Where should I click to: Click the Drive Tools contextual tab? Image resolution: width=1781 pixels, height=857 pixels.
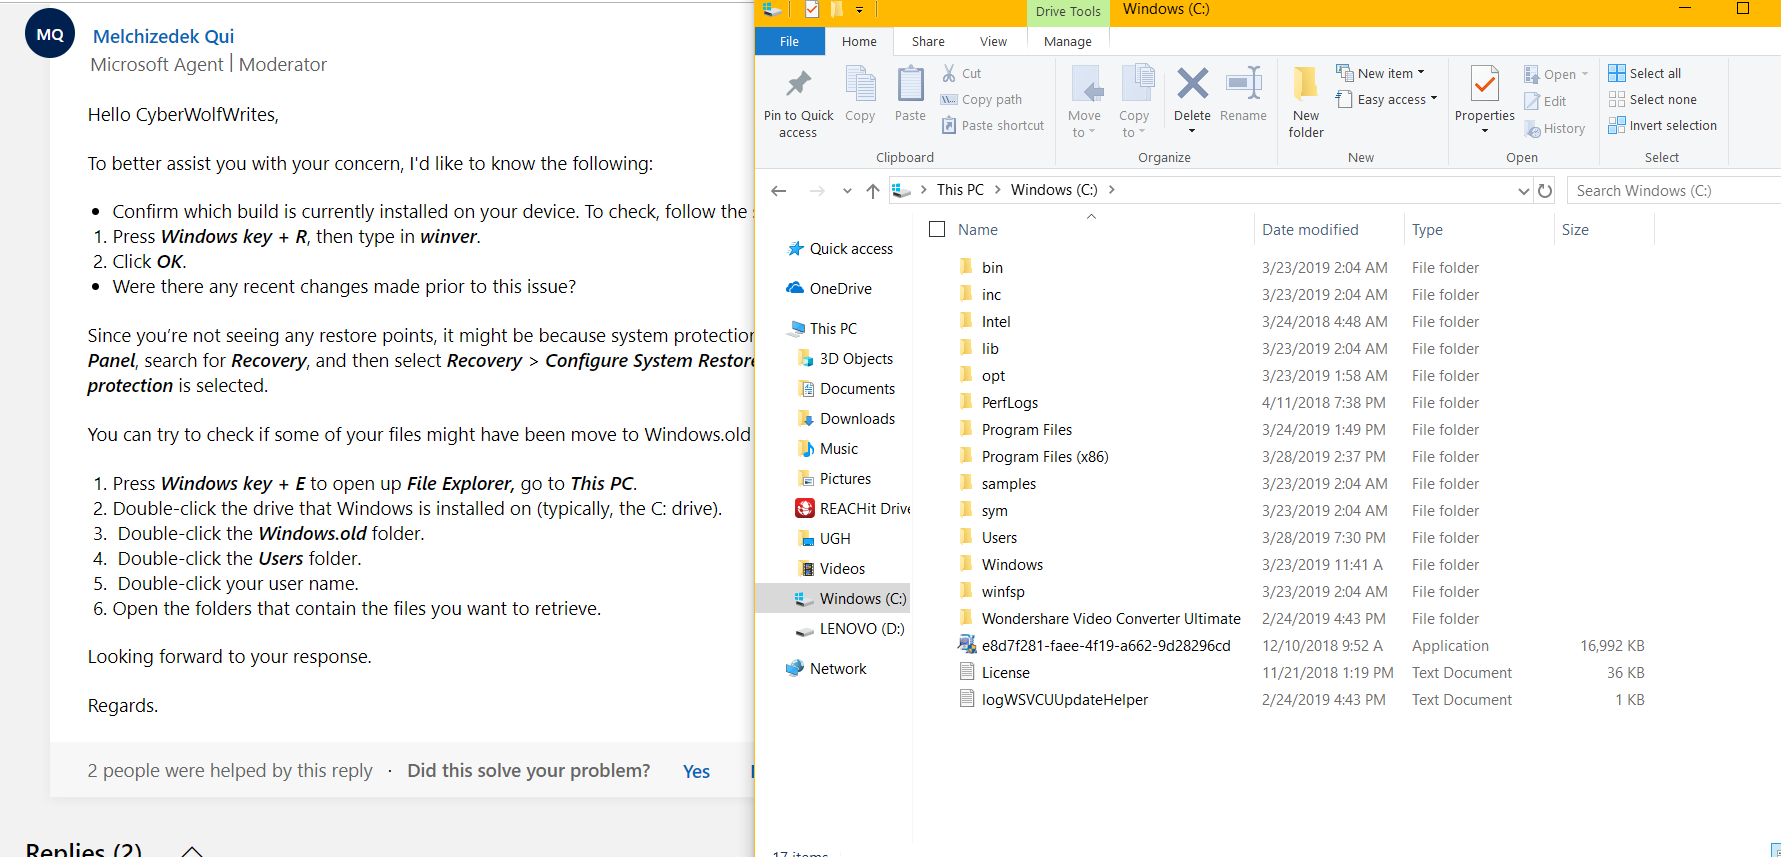coord(1068,11)
